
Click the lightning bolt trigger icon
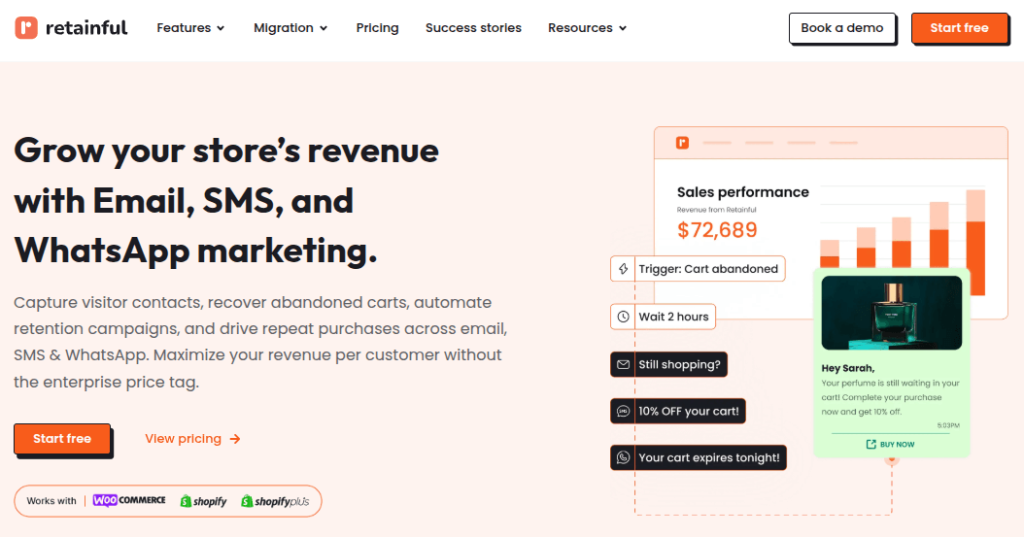click(623, 268)
